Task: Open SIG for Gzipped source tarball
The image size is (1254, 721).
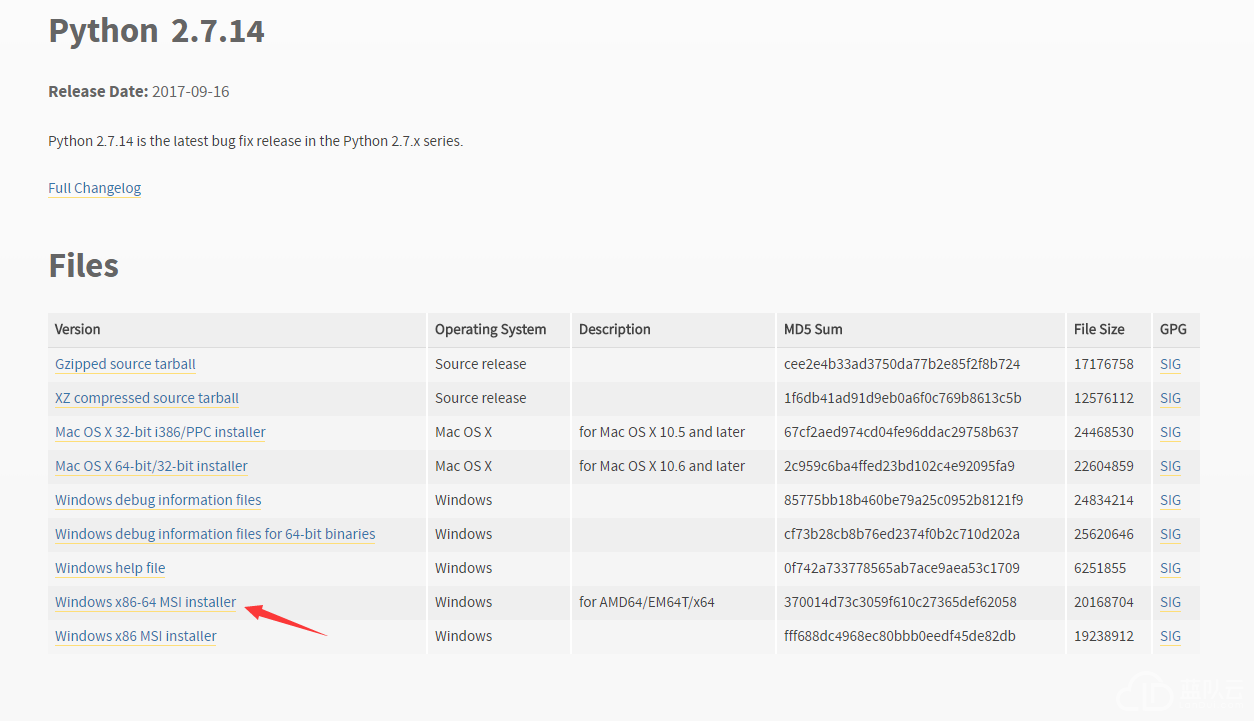Action: click(1170, 364)
